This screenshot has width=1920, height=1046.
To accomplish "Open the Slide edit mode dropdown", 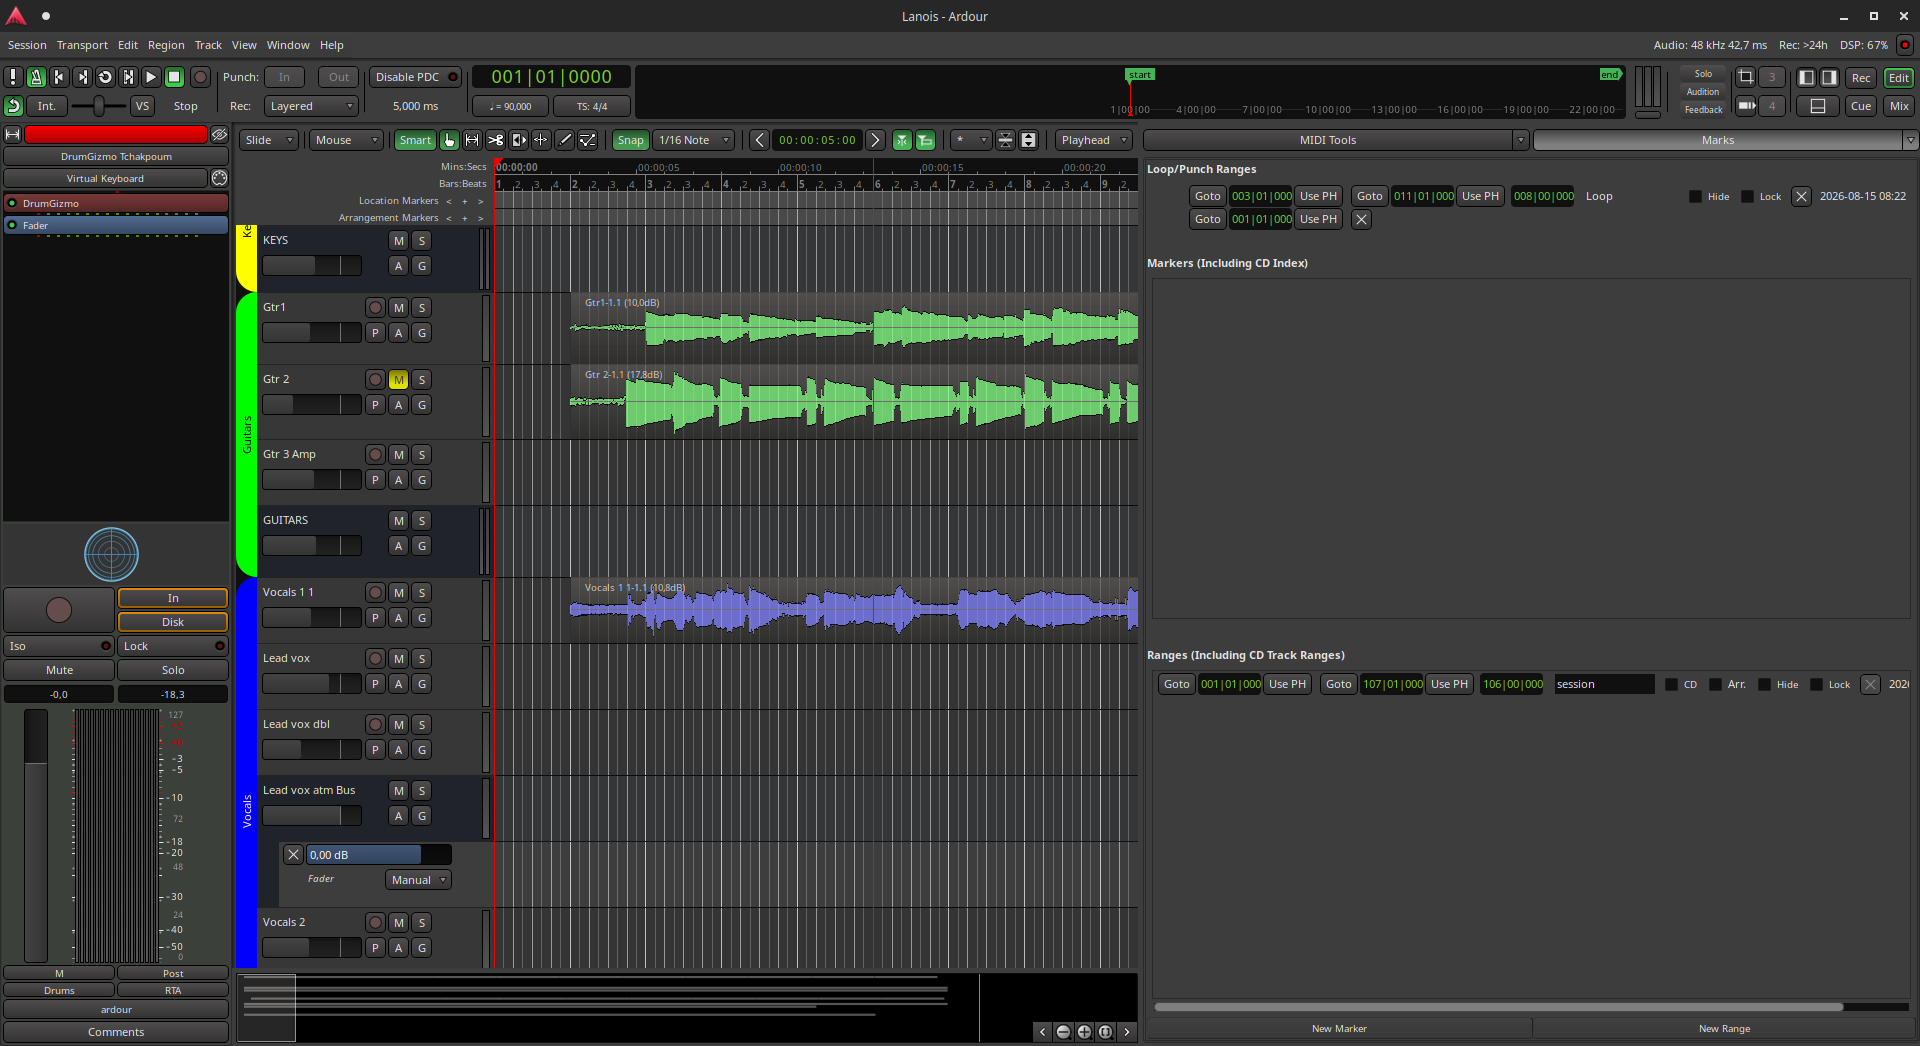I will pos(269,140).
